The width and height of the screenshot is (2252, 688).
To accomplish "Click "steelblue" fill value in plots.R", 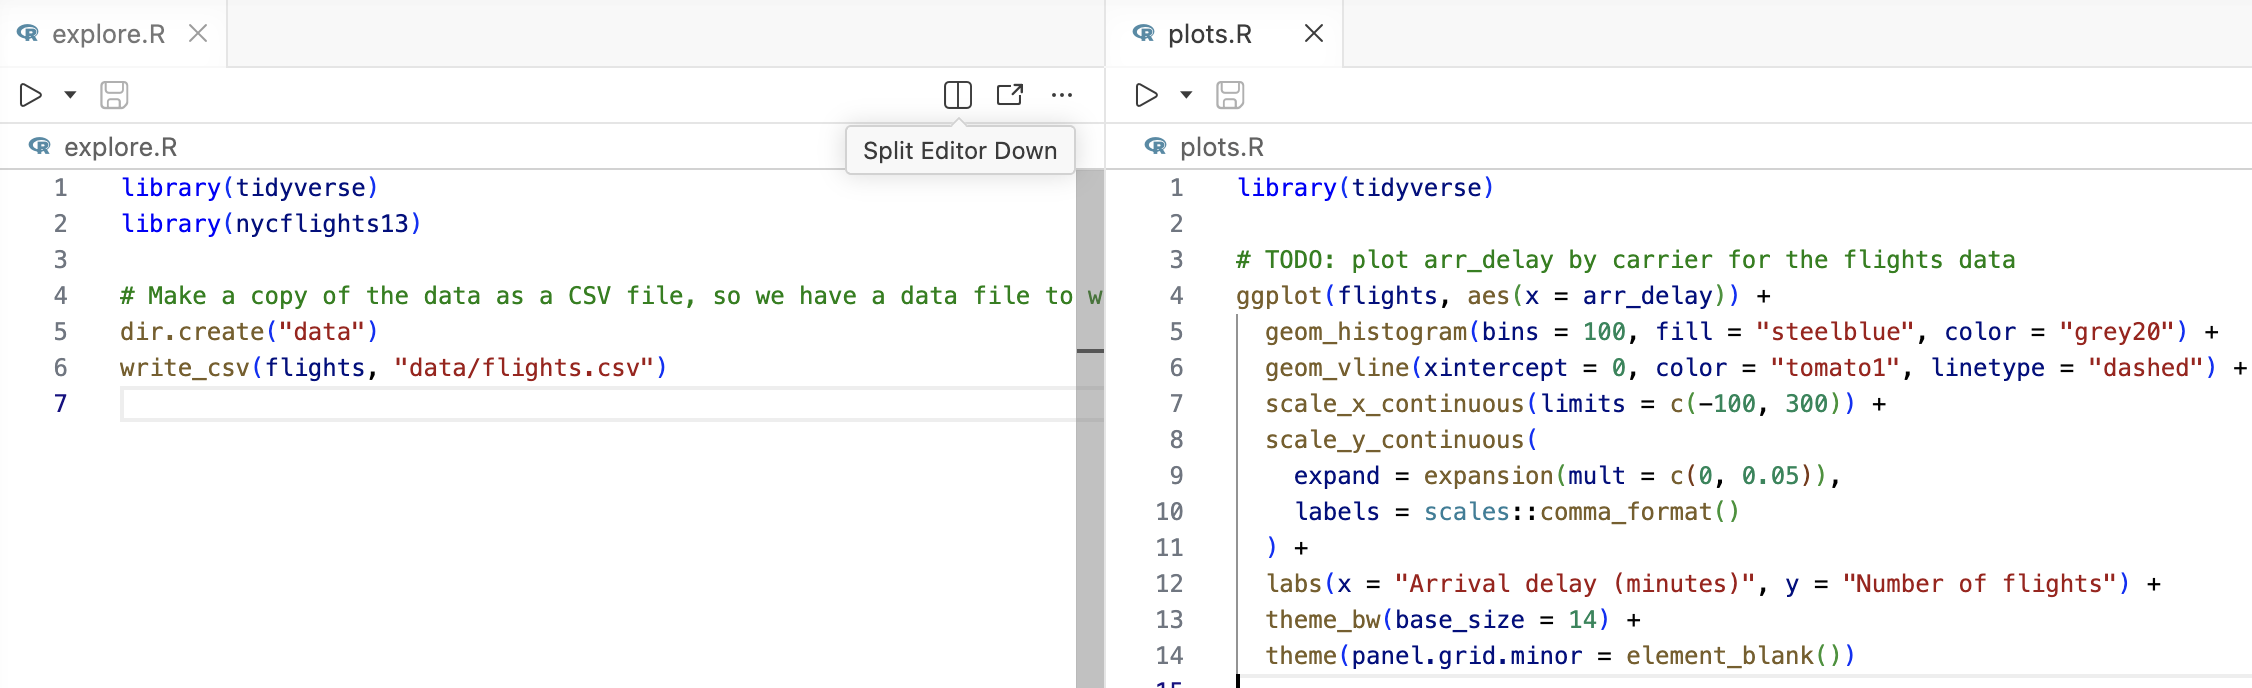I will (1835, 332).
